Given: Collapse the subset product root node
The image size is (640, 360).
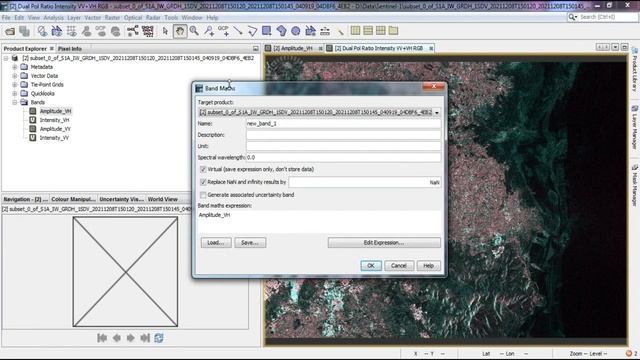Looking at the screenshot, I should 6,58.
